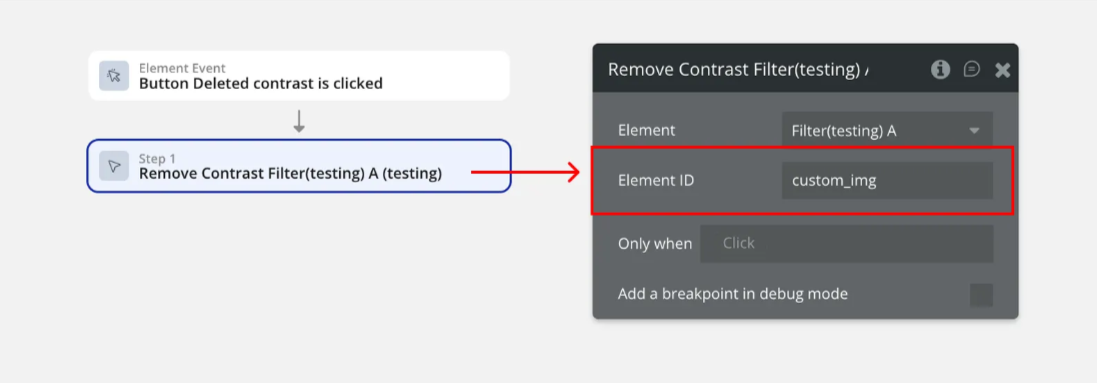This screenshot has height=383, width=1097.
Task: Click the down arrow below the event
Action: [x=299, y=121]
